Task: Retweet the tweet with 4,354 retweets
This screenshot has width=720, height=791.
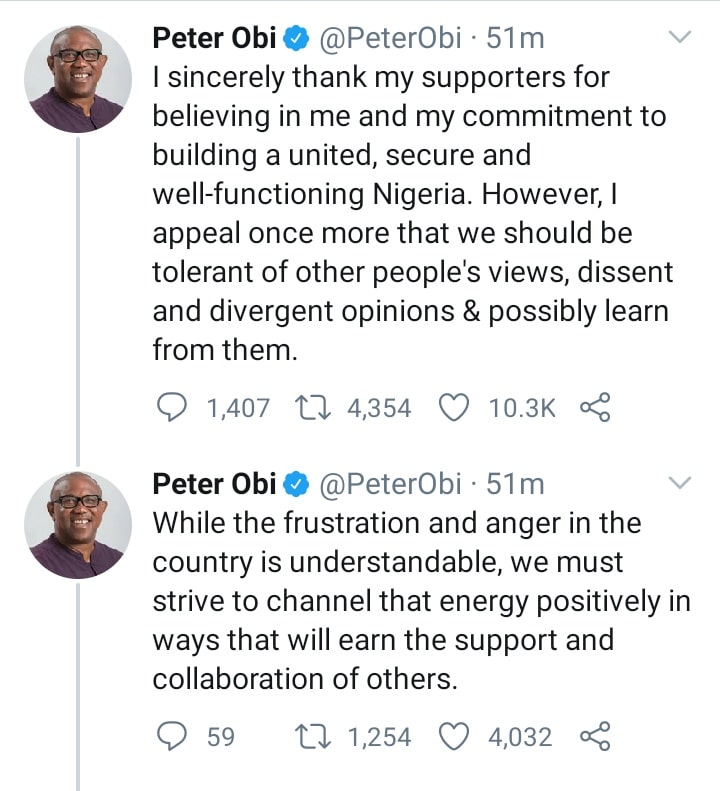Action: point(313,407)
